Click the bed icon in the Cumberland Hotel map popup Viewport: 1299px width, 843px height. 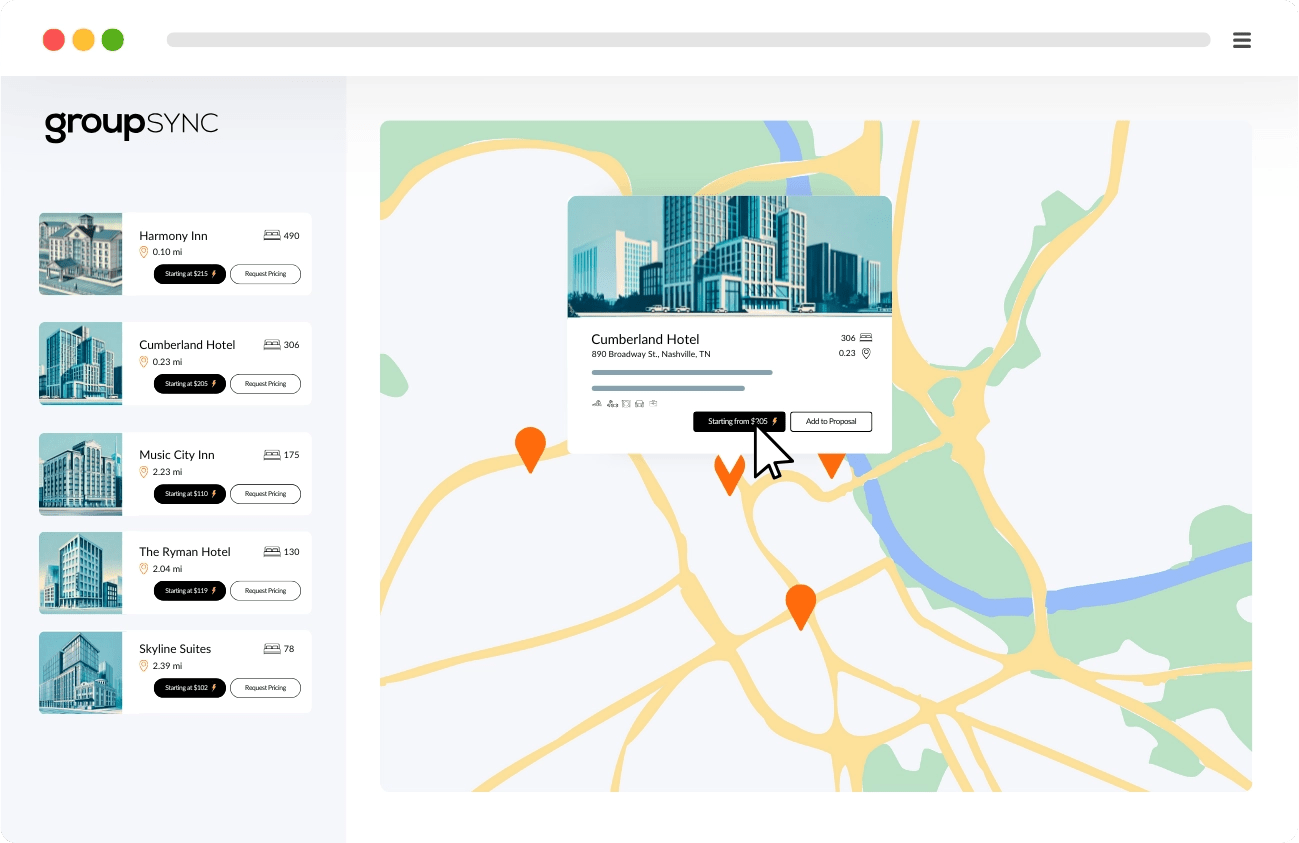pyautogui.click(x=866, y=338)
